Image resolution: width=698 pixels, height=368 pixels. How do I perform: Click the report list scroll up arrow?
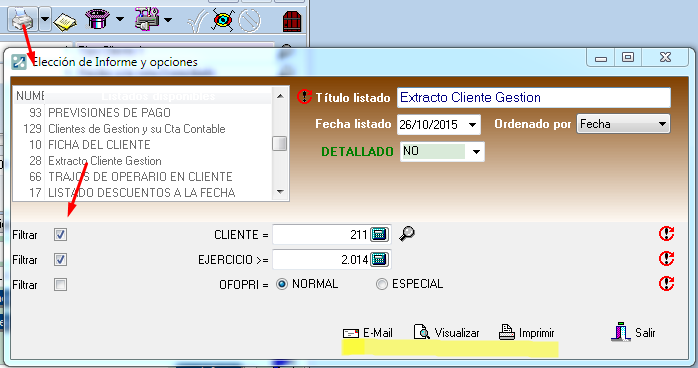(280, 96)
